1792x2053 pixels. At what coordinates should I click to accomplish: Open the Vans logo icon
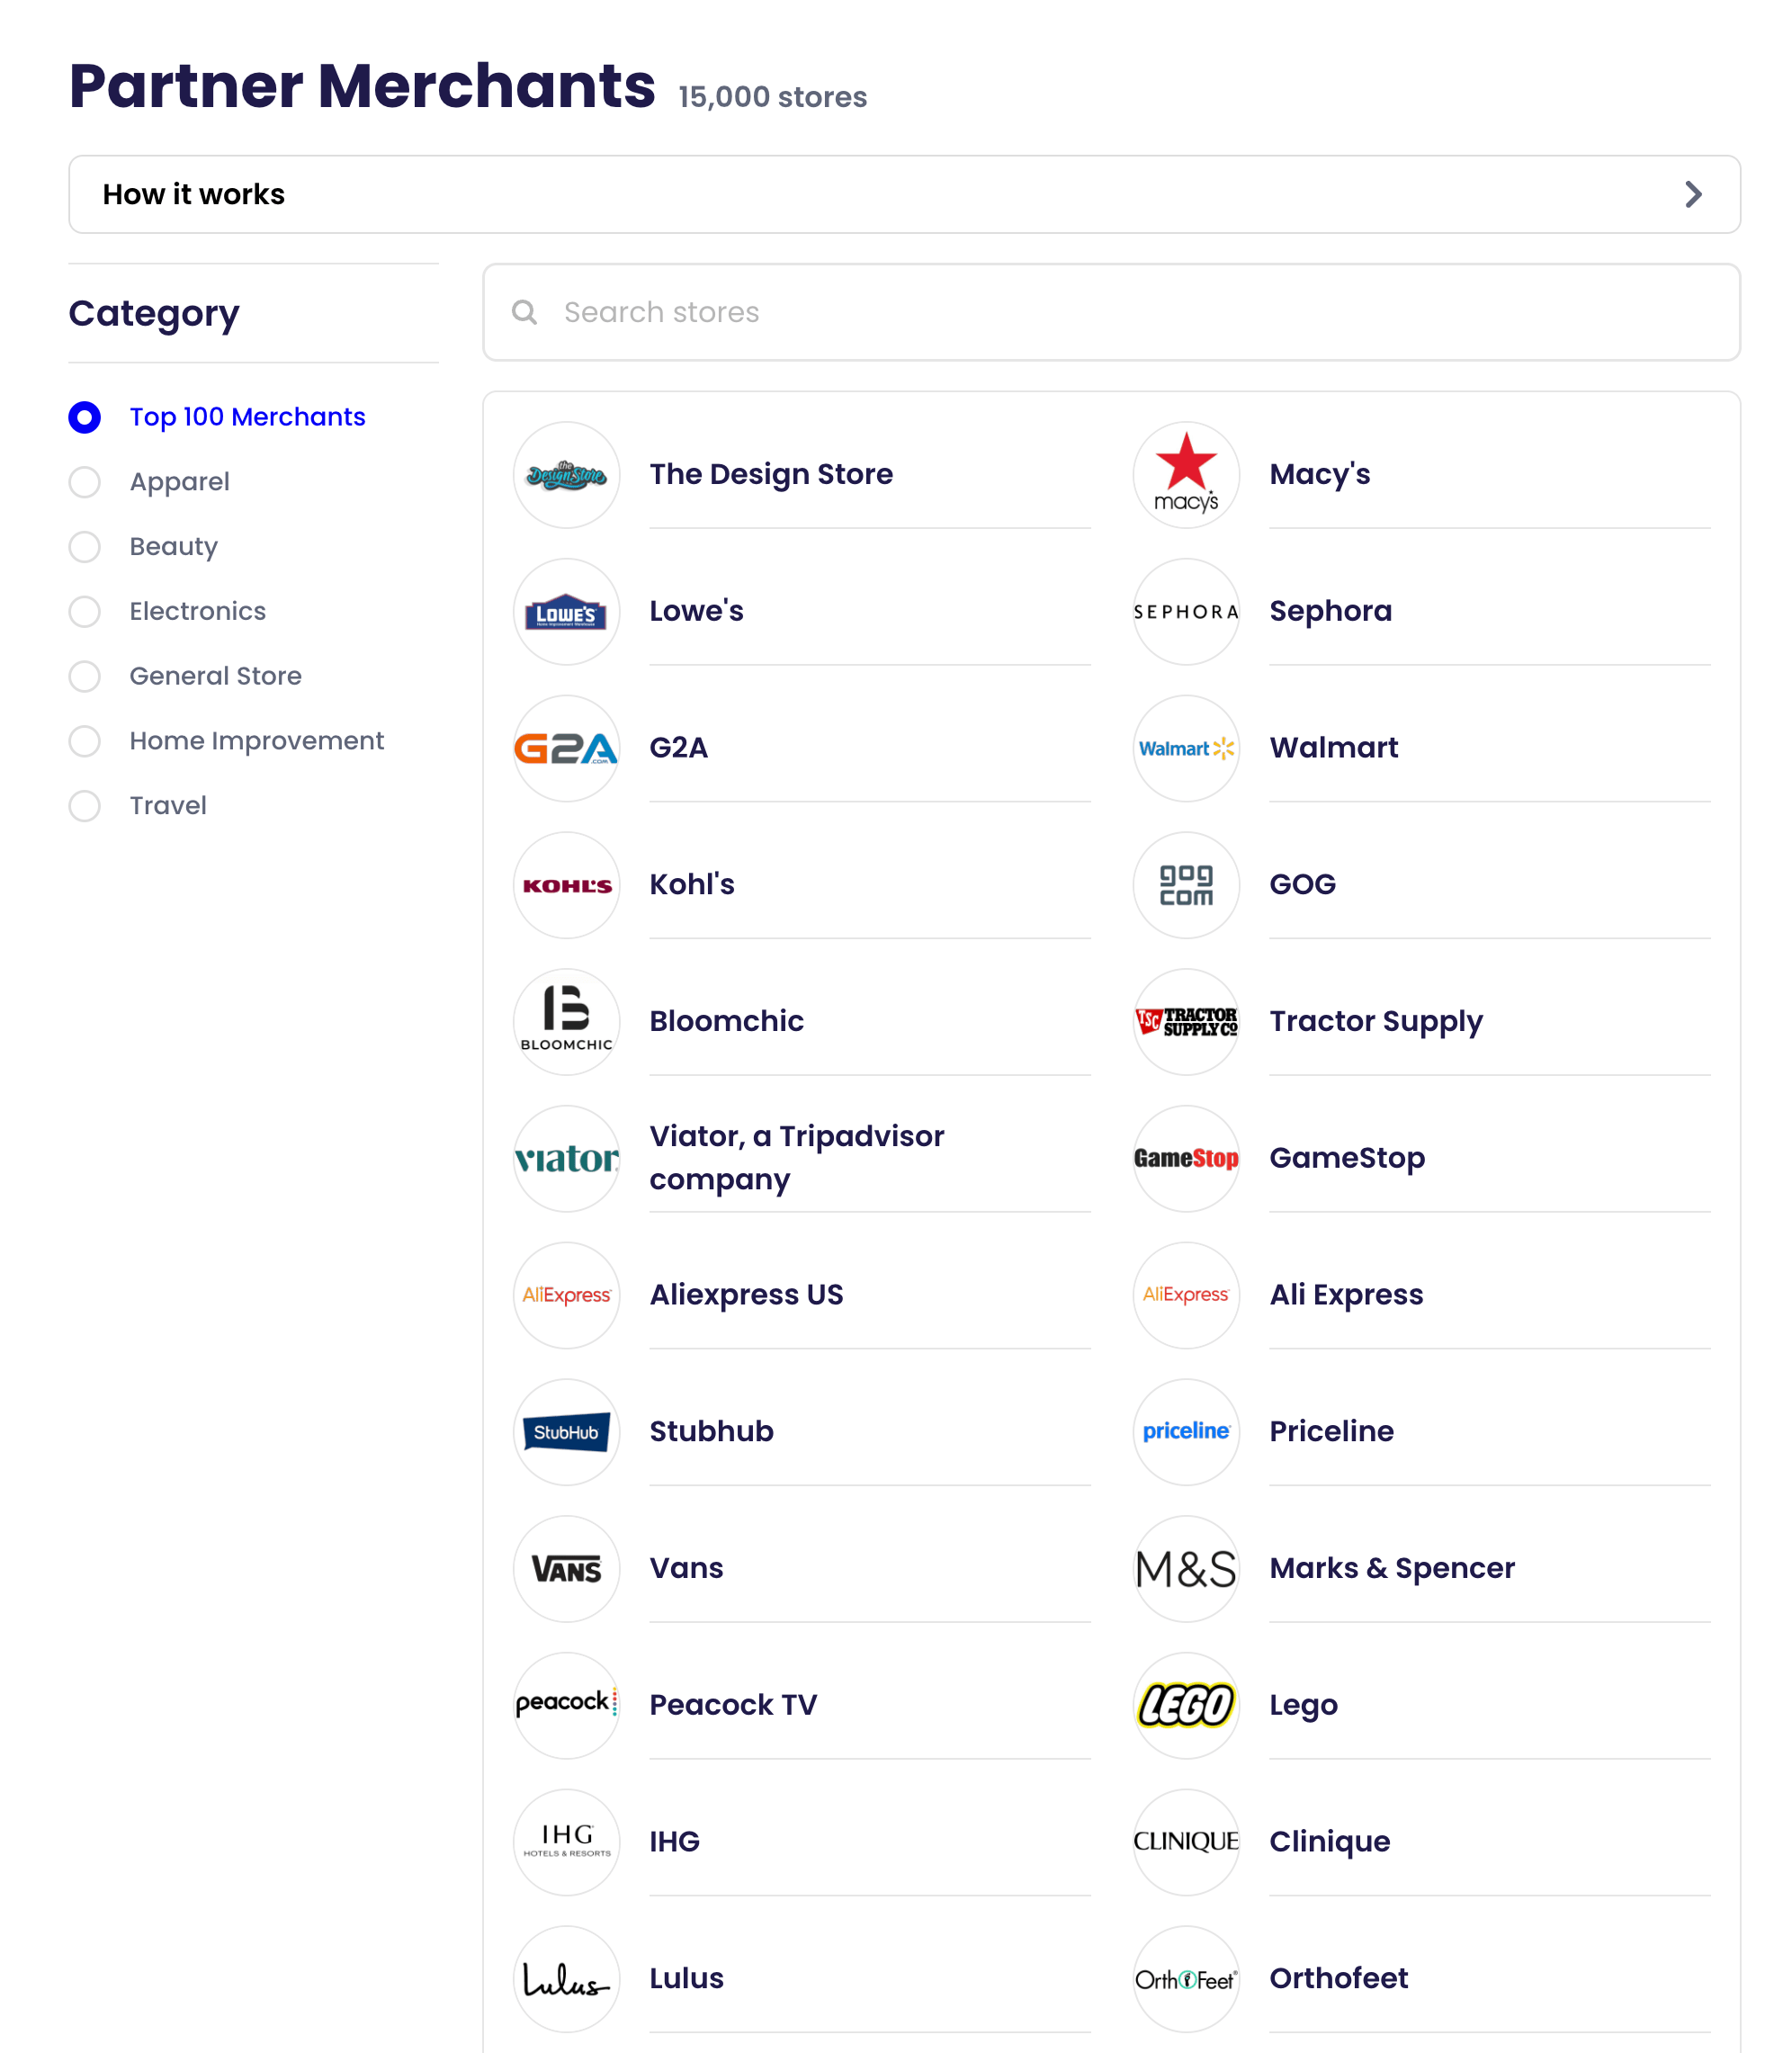click(x=566, y=1568)
